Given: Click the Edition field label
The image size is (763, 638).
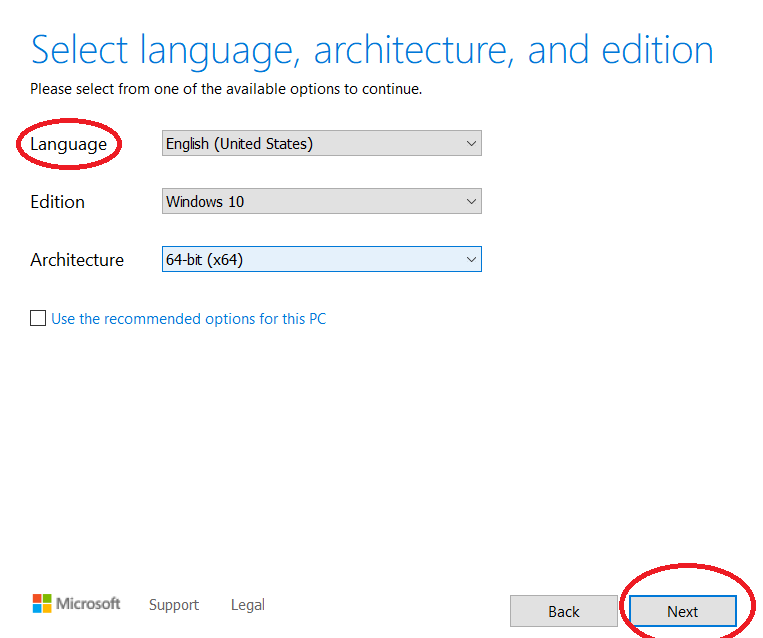Looking at the screenshot, I should coord(57,202).
